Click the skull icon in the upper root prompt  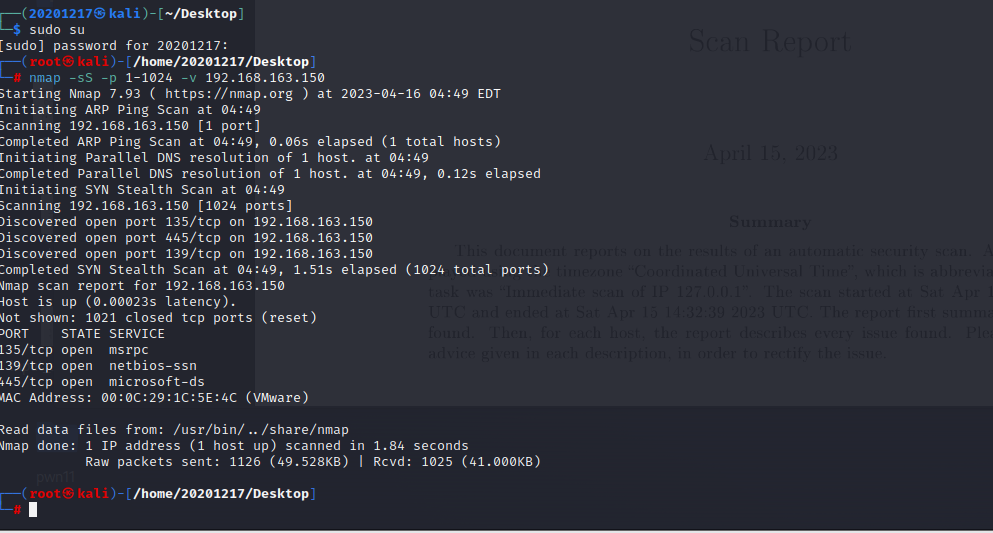[69, 62]
